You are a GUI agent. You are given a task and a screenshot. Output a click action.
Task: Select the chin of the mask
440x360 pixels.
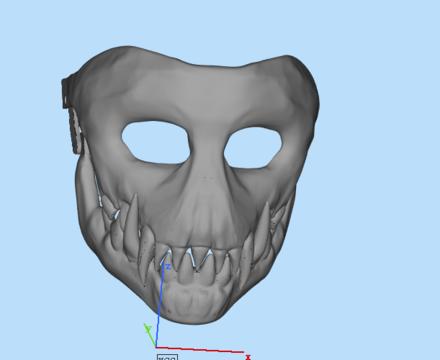pos(193,307)
